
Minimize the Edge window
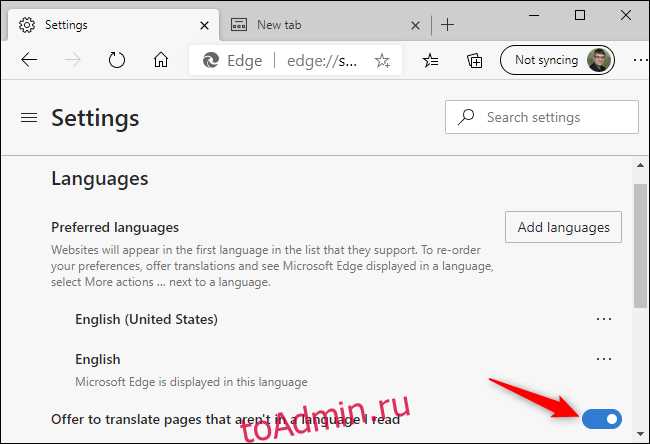point(534,15)
